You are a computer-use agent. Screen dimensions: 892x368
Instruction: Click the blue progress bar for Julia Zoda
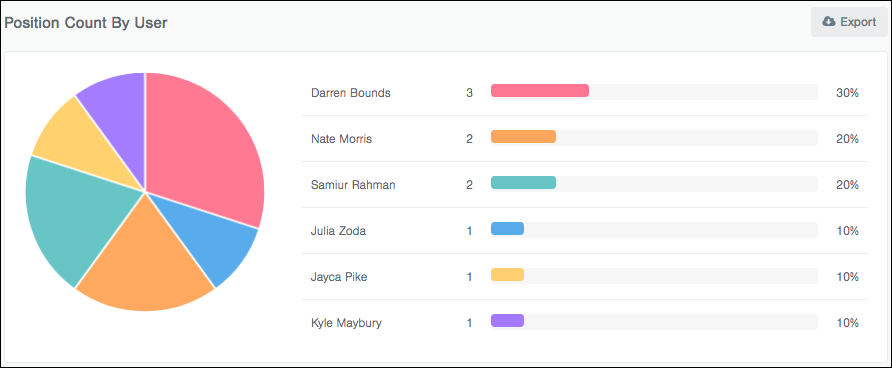click(x=507, y=229)
